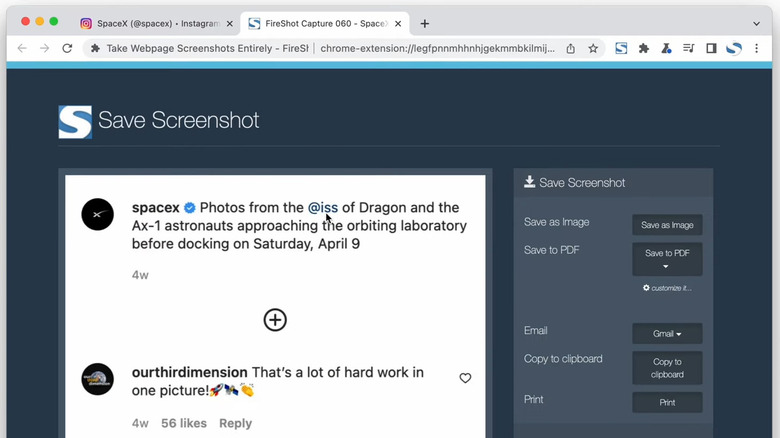Toggle the Chrome side panel icon
The image size is (780, 438).
711,48
